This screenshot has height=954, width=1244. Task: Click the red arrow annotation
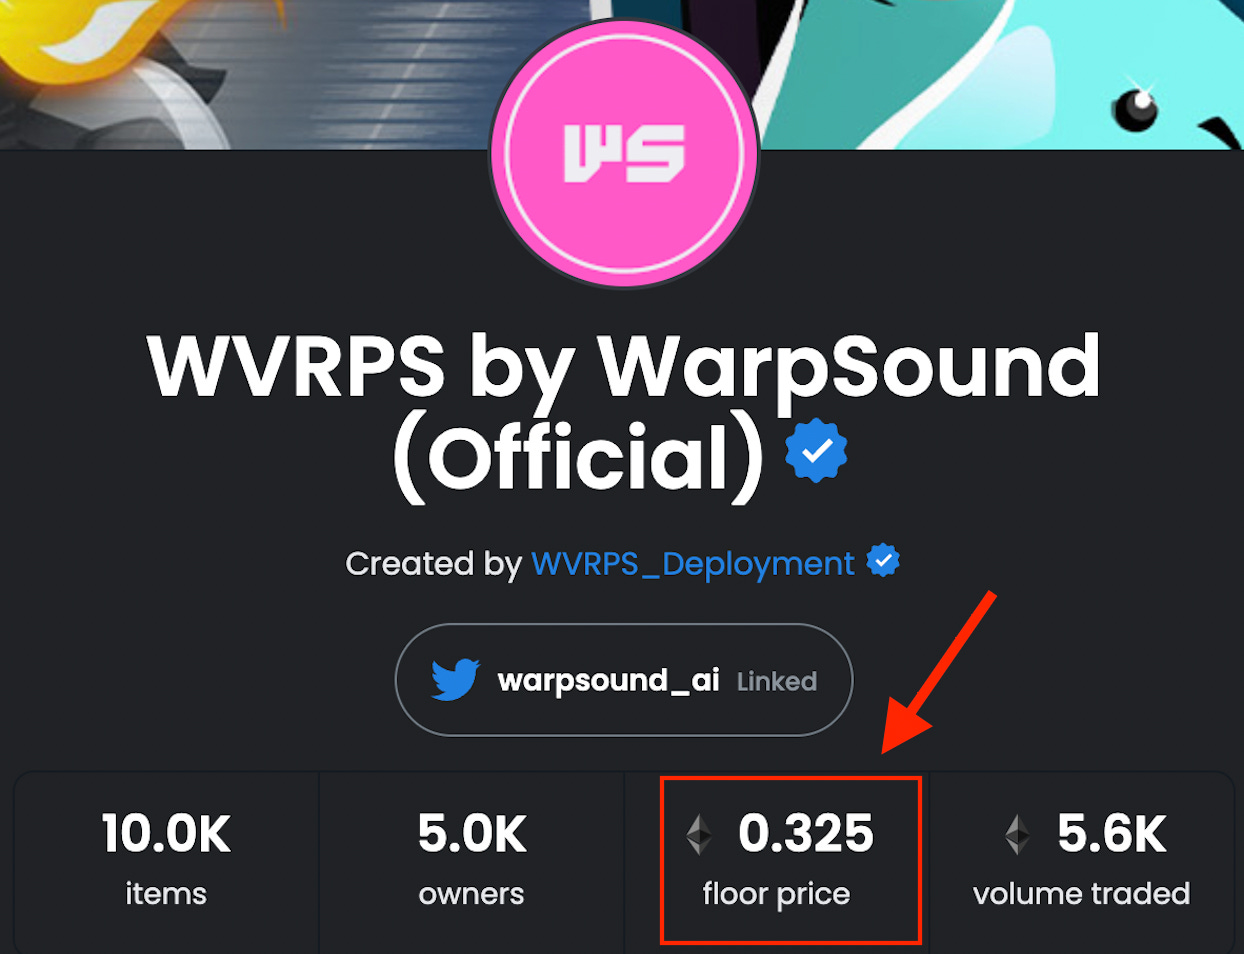click(938, 673)
